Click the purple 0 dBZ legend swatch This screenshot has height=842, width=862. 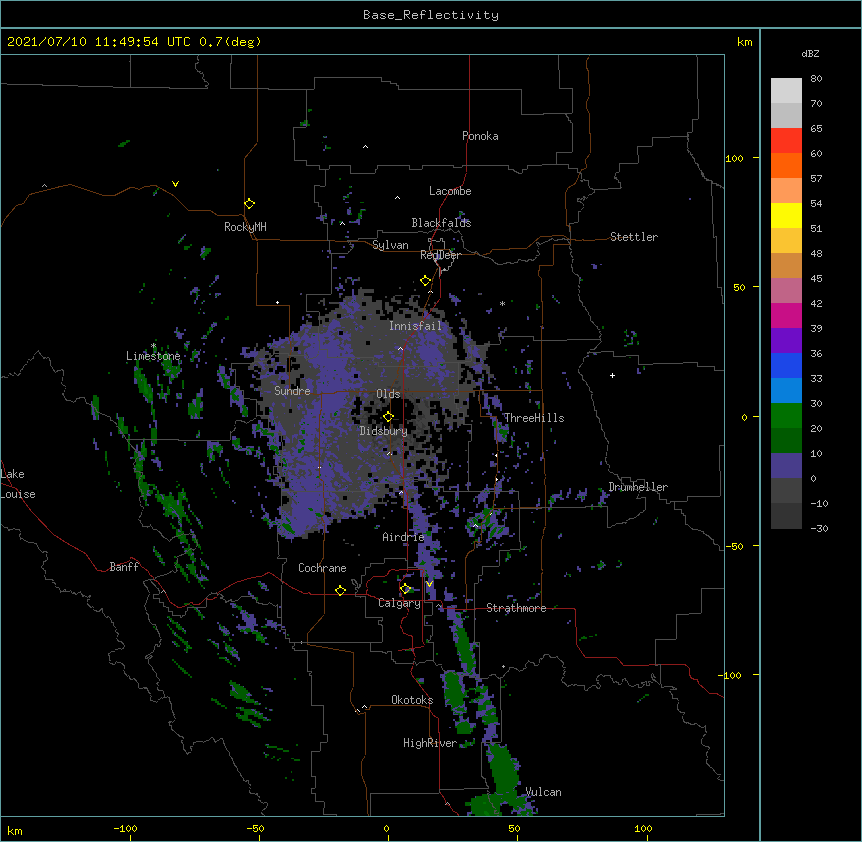[786, 466]
